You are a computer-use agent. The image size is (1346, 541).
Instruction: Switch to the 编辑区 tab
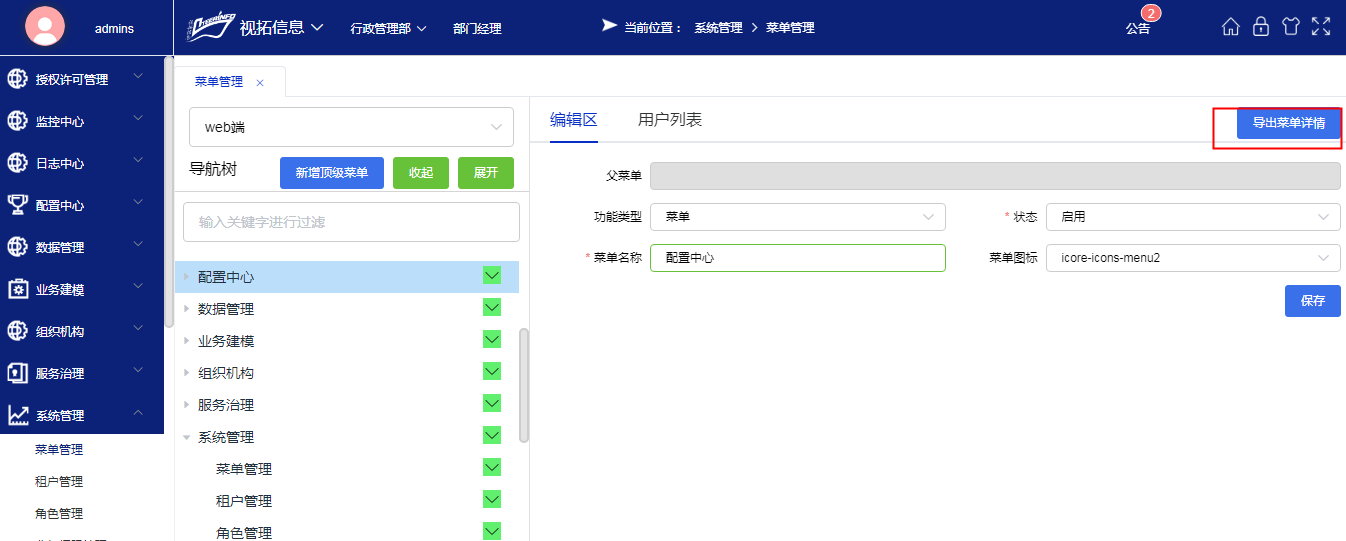574,120
